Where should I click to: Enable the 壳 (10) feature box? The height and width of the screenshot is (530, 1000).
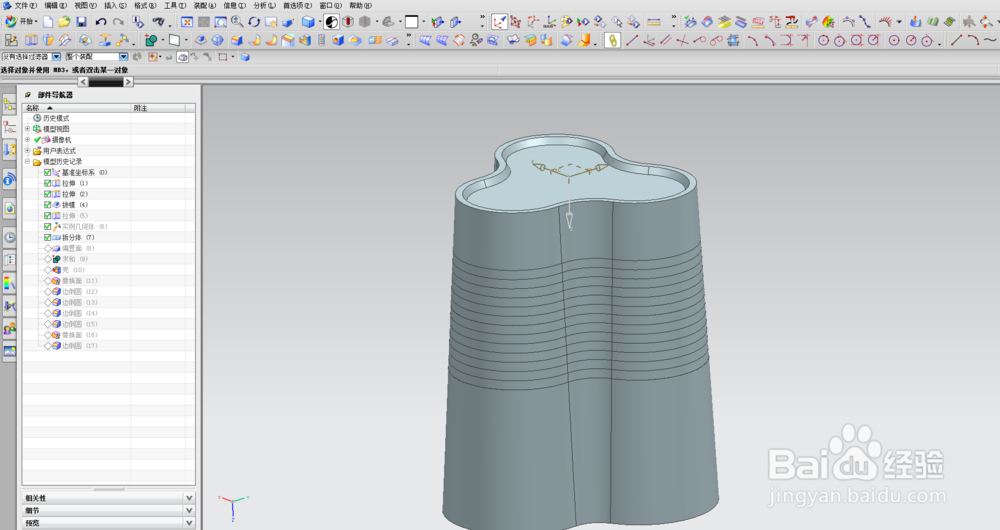(x=47, y=270)
